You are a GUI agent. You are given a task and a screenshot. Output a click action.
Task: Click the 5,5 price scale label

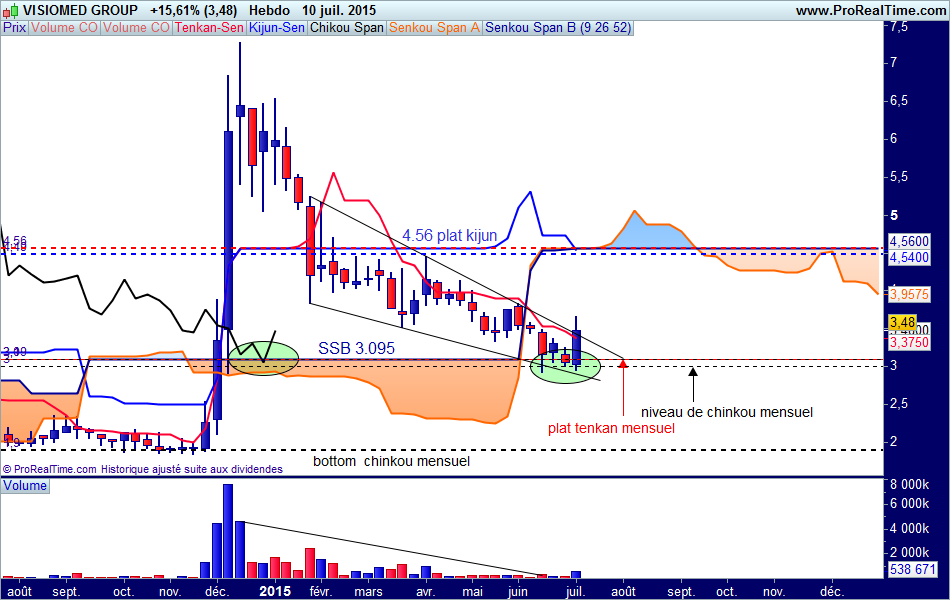click(900, 177)
